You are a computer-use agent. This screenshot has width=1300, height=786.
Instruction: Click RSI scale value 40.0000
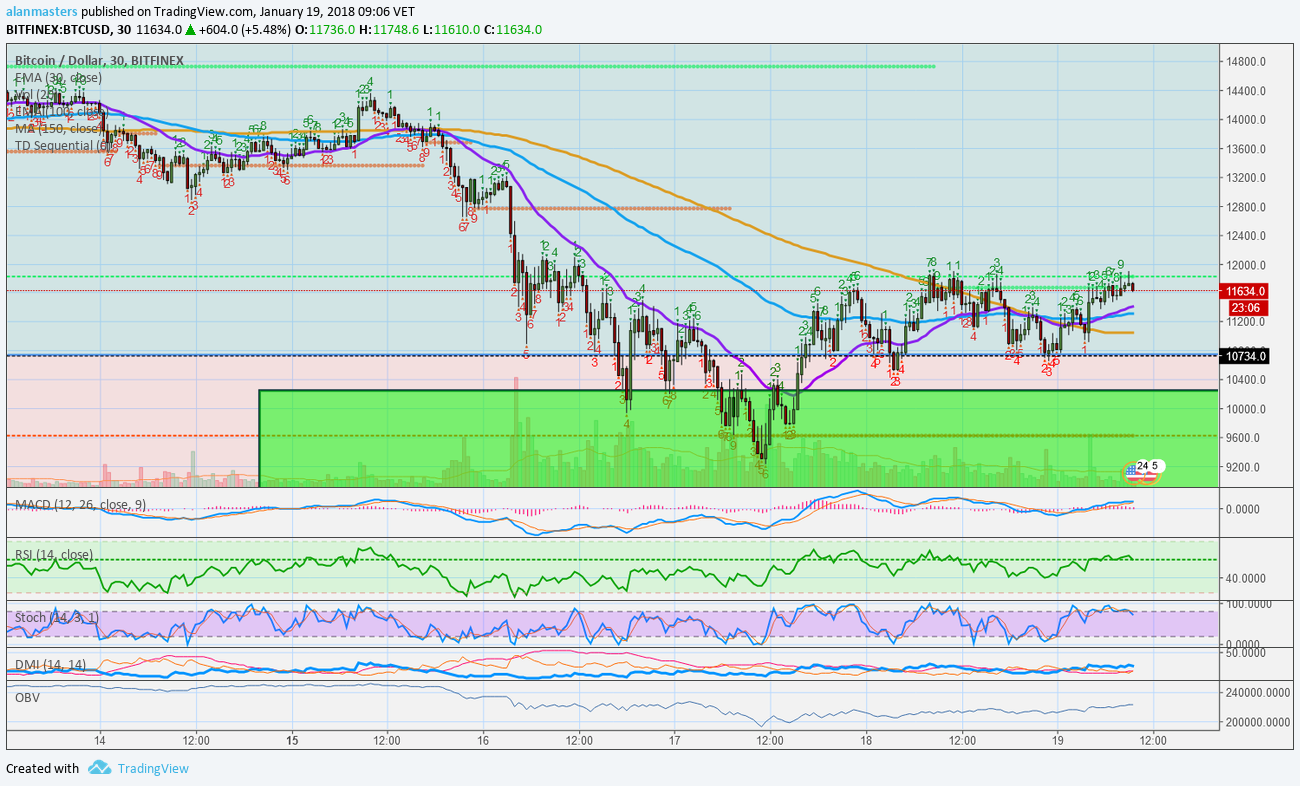point(1247,578)
